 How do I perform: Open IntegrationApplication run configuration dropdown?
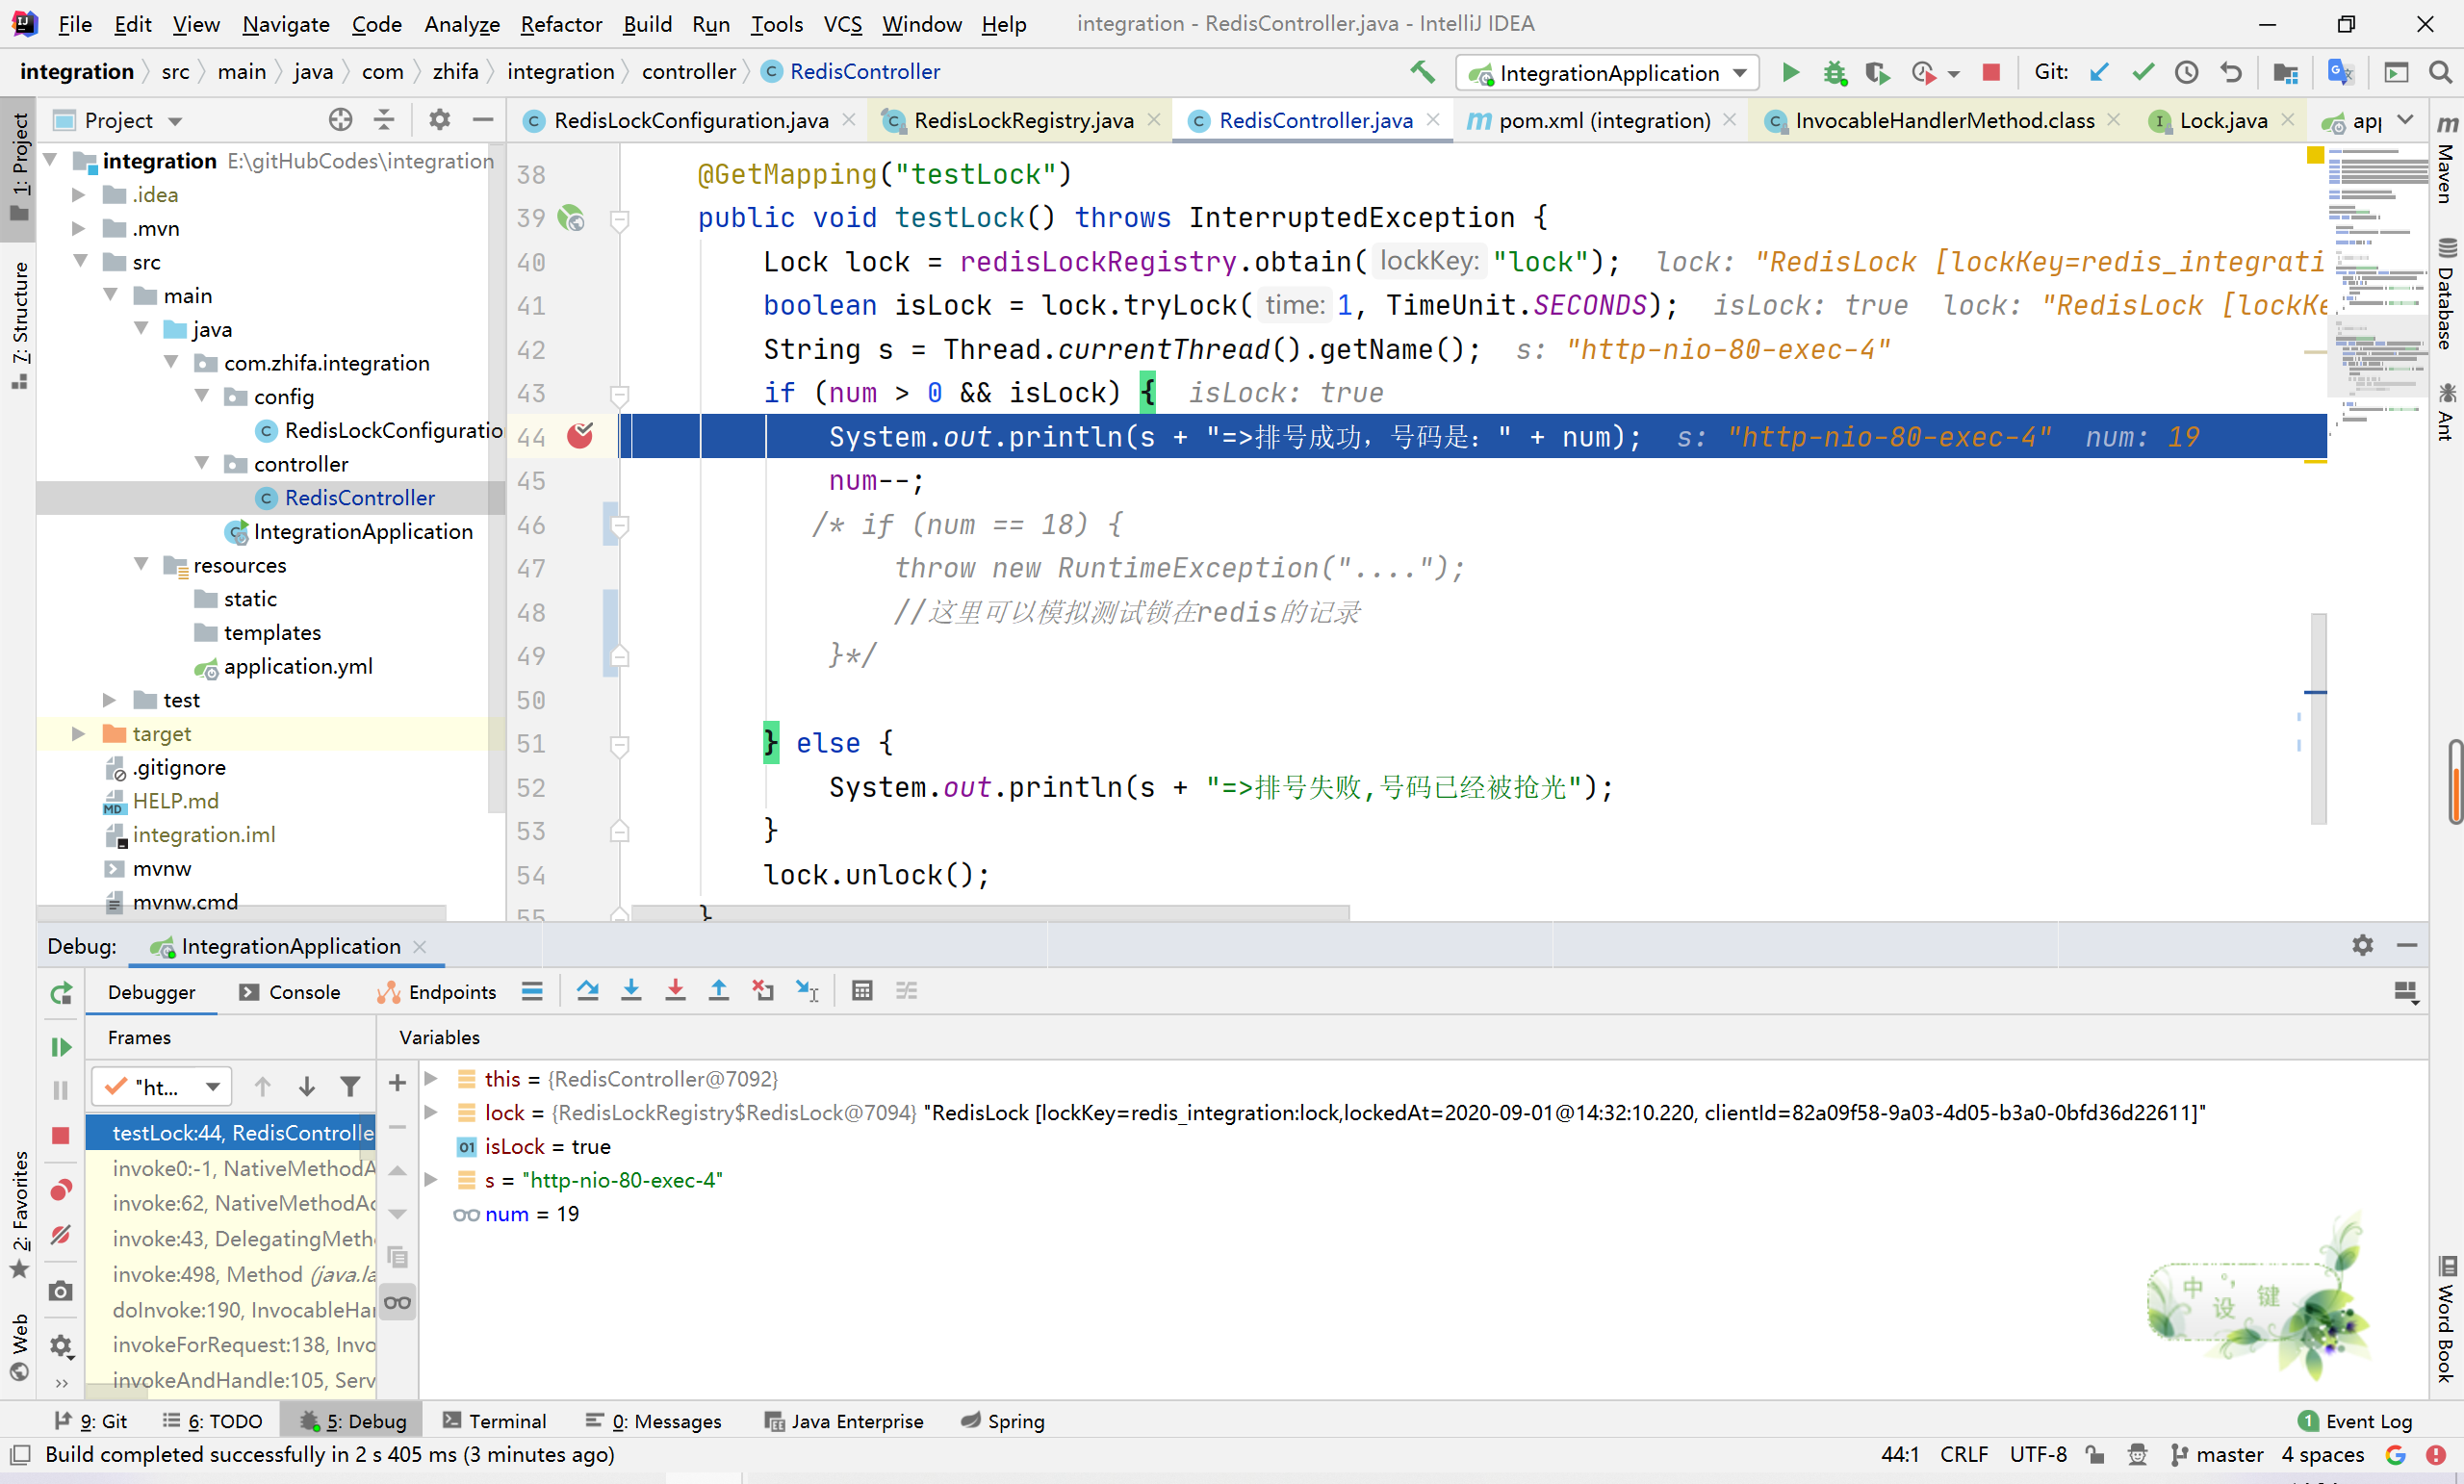1607,72
